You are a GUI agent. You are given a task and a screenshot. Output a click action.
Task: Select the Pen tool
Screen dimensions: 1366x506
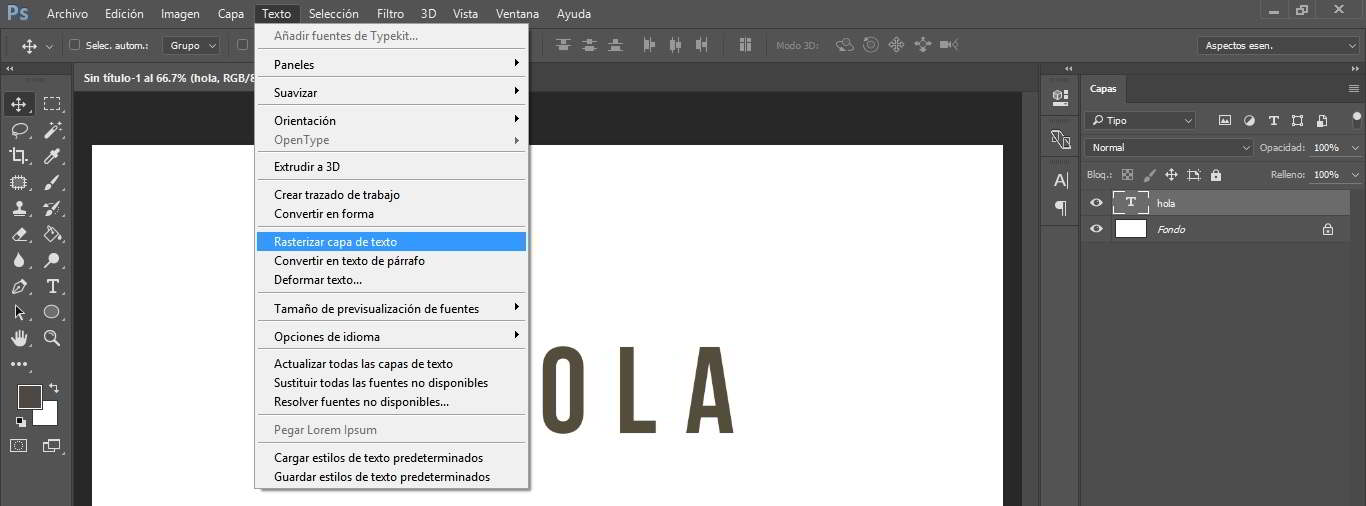click(x=19, y=286)
